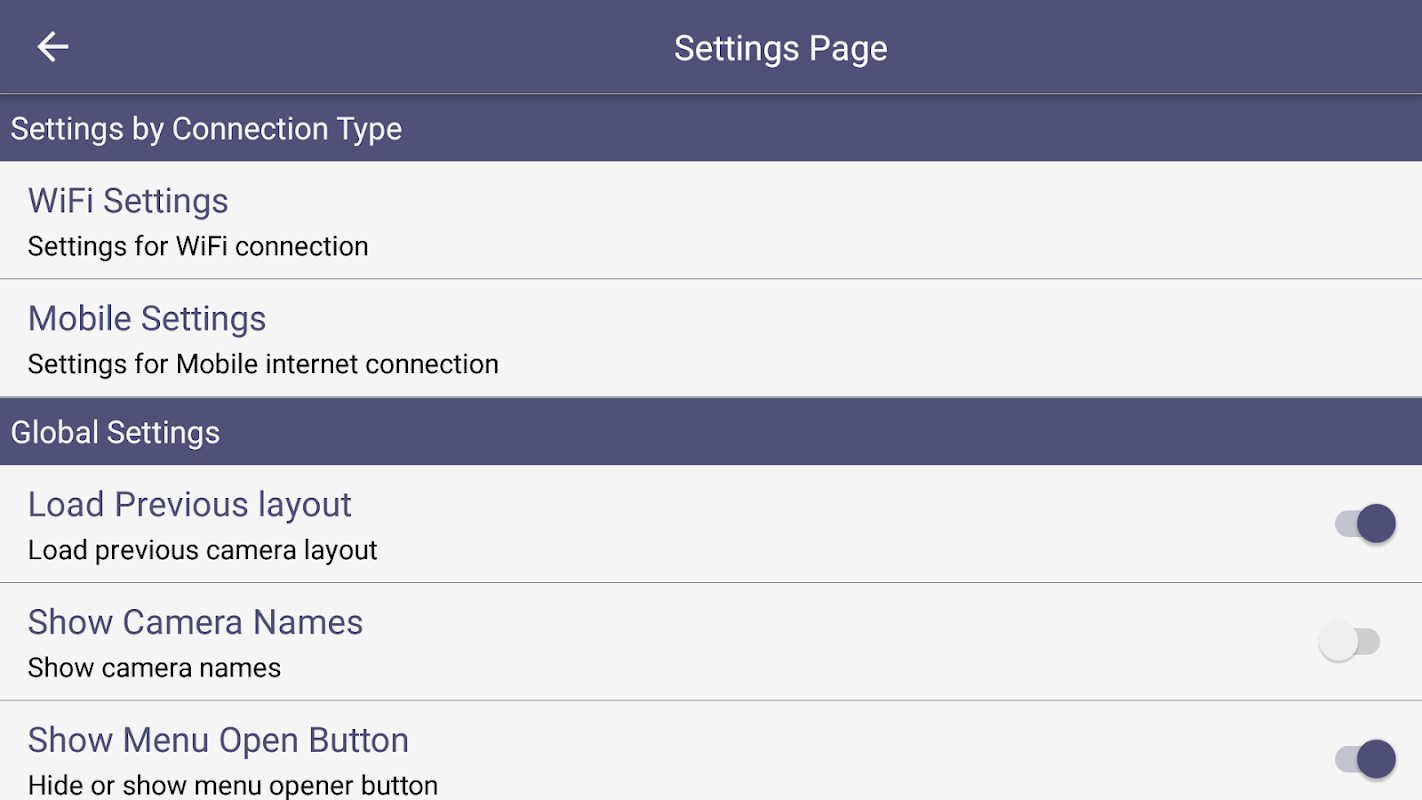
Task: Click 'Load previous camera layout' description text
Action: point(203,550)
